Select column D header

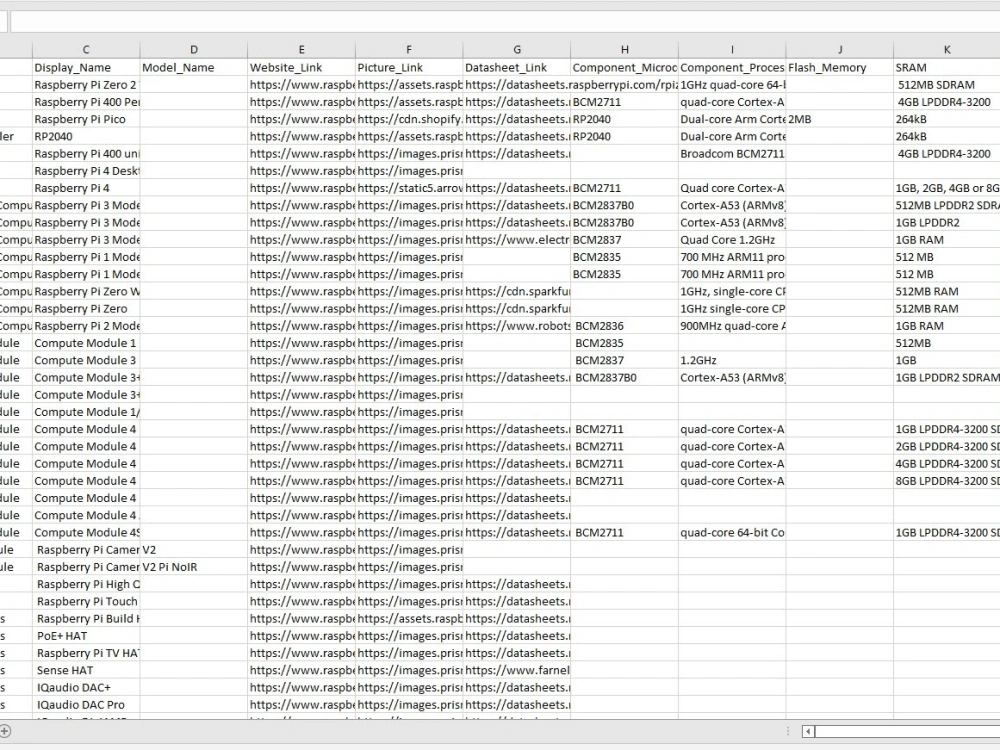coord(194,49)
